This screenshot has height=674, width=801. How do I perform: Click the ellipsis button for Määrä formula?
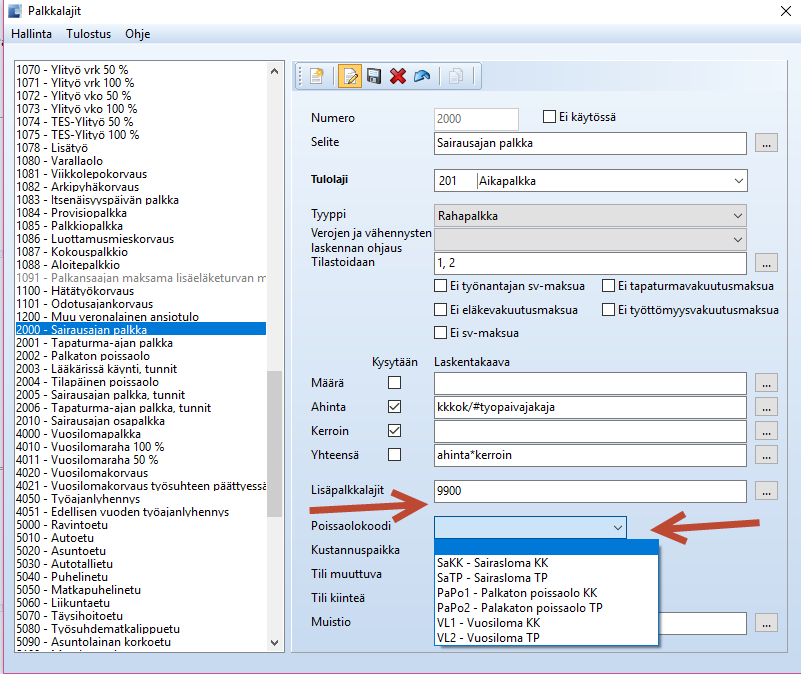[766, 383]
